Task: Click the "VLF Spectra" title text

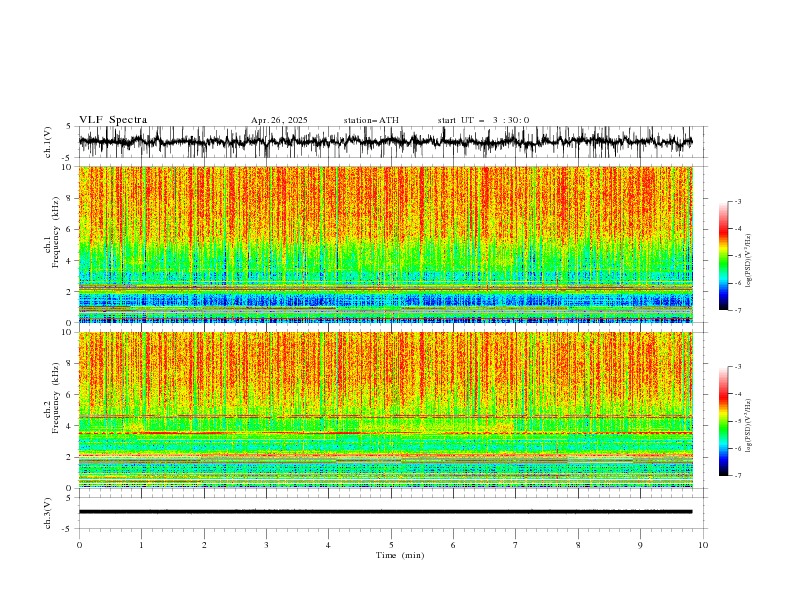Action: point(113,120)
